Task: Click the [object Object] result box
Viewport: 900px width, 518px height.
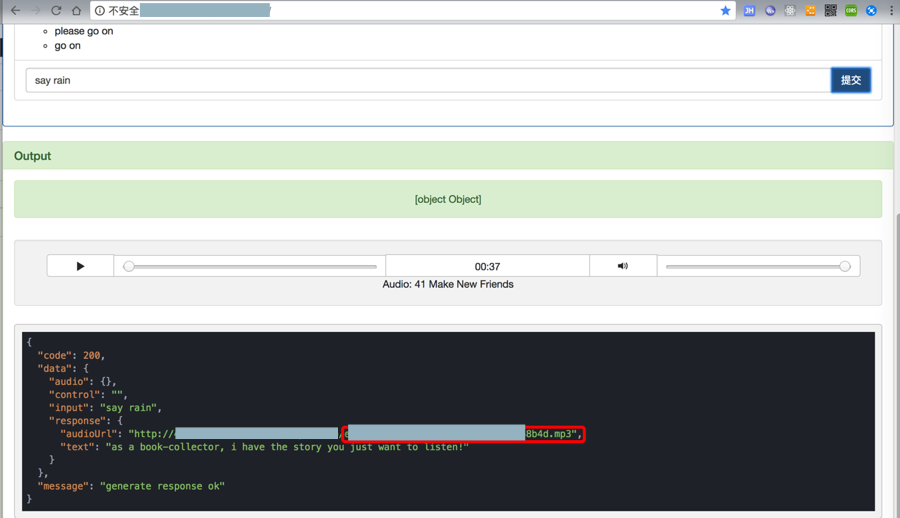Action: point(448,199)
